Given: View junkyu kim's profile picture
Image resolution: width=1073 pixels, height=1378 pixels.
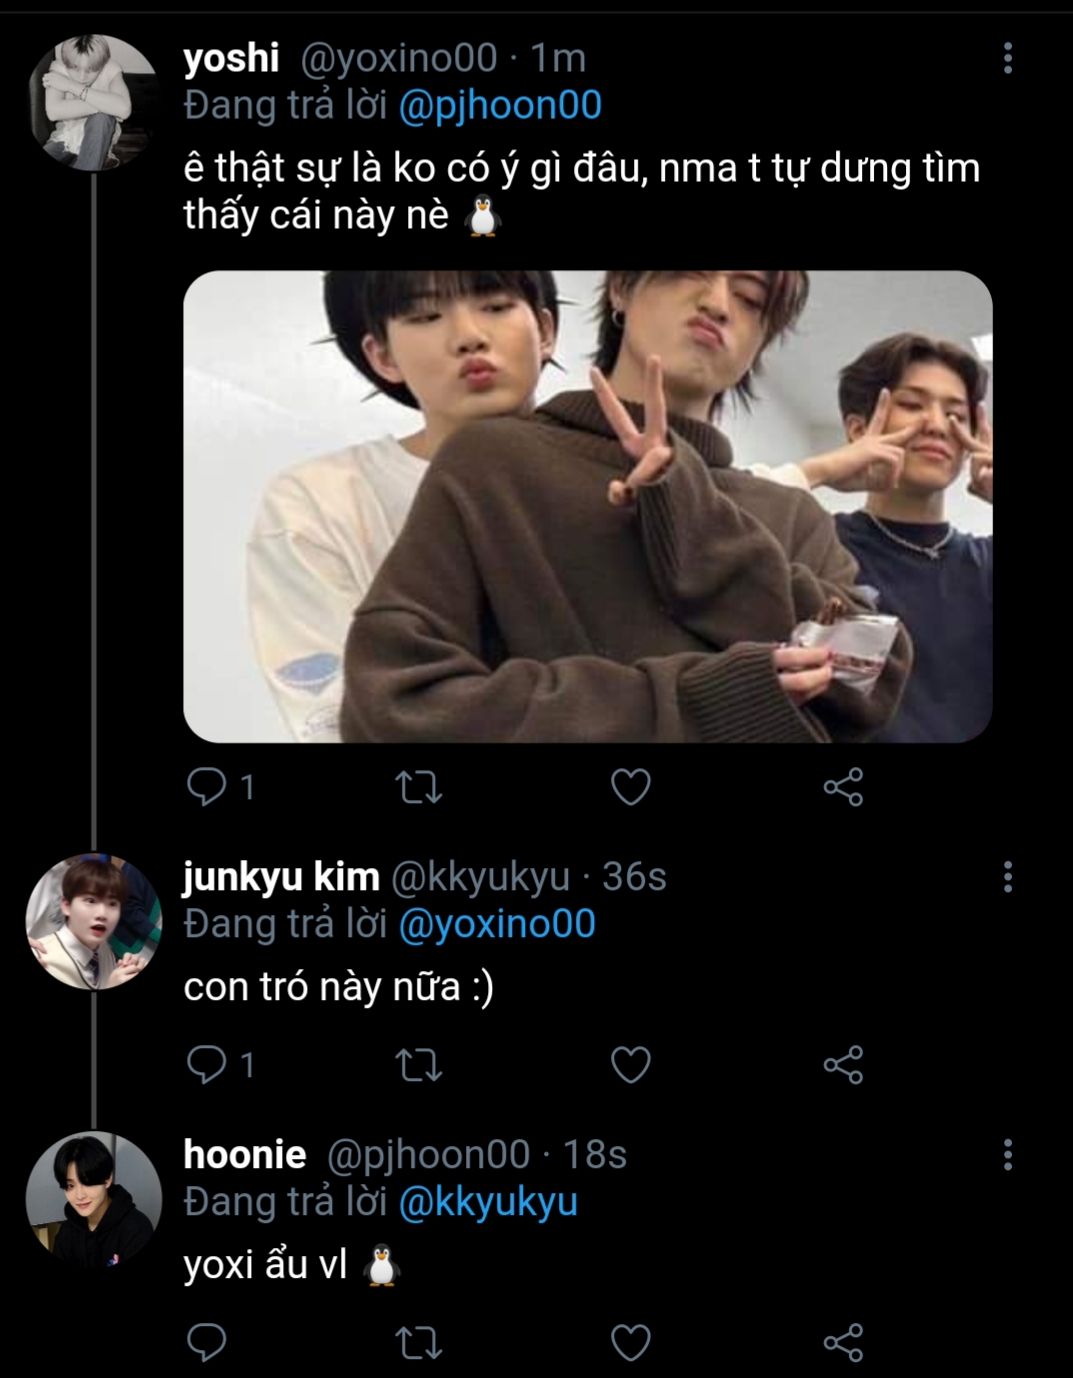Looking at the screenshot, I should [93, 921].
